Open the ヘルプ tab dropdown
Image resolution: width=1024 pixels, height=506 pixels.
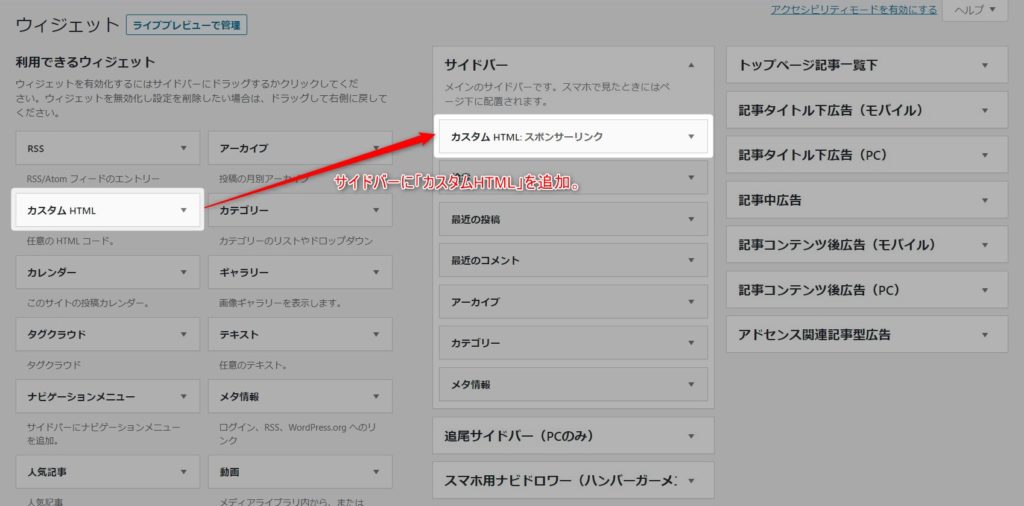coord(975,10)
